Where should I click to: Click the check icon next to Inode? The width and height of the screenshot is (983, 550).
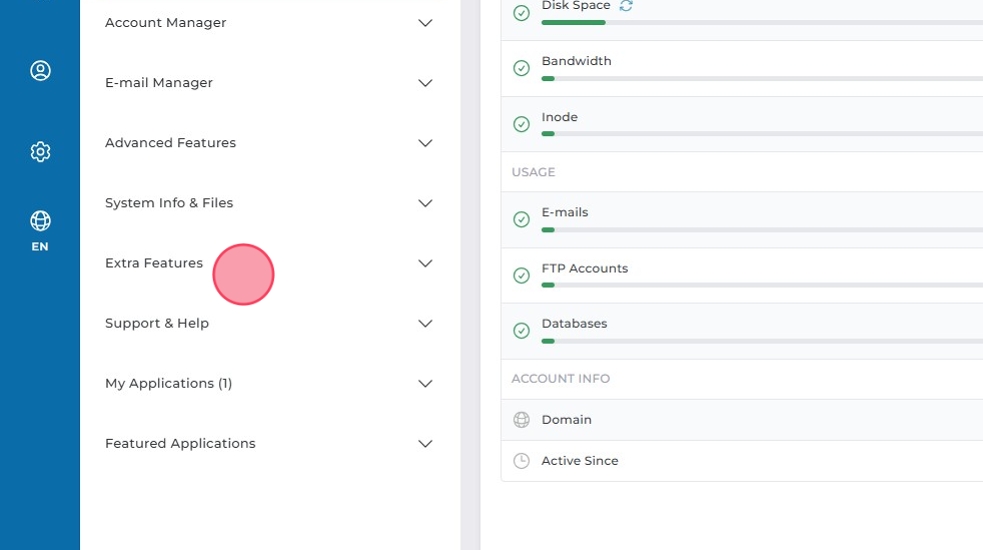[x=521, y=124]
